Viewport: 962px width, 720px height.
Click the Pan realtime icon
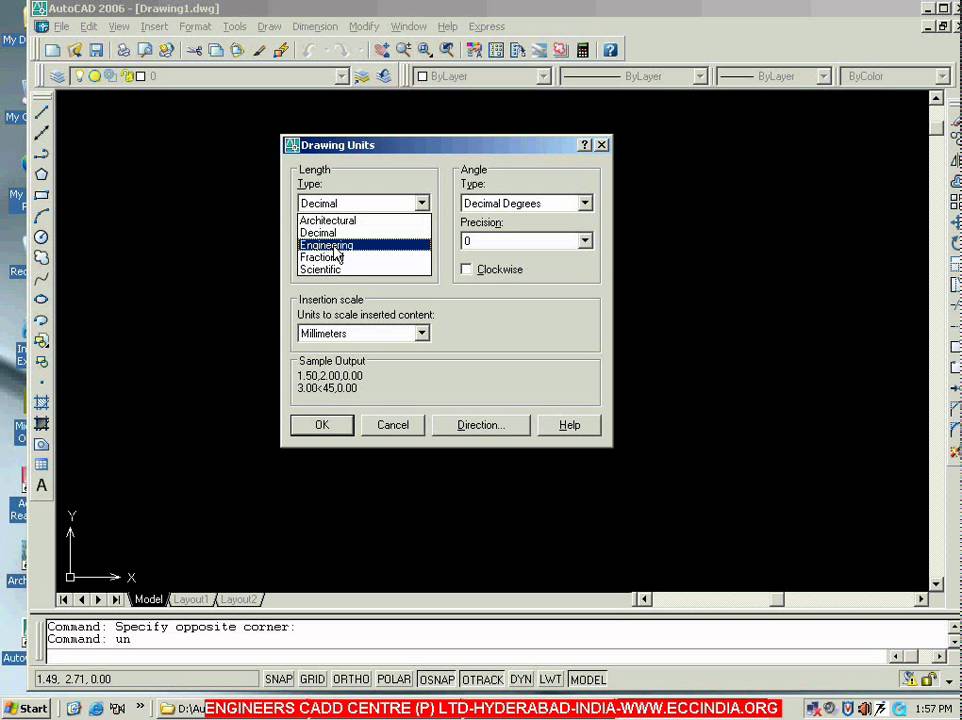click(382, 50)
